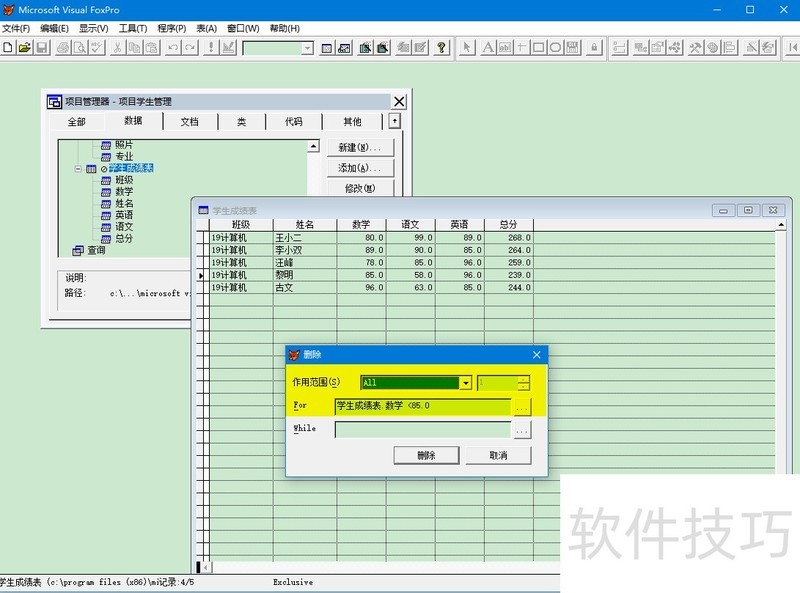Toggle the Button Lock padlock icon

[594, 47]
